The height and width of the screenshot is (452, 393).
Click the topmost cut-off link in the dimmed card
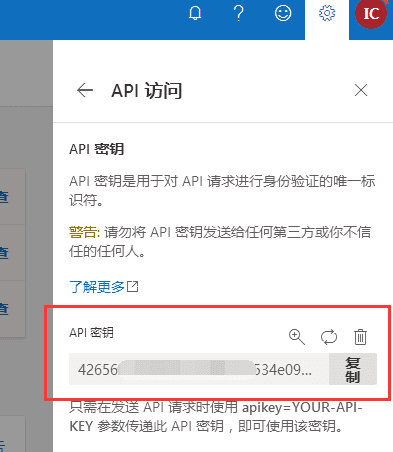pos(4,197)
